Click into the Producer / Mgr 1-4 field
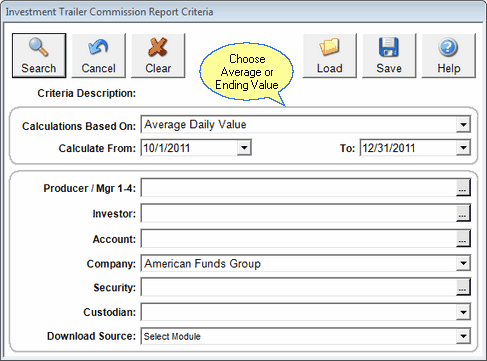Screen dimensions: 487x361 (x=299, y=188)
